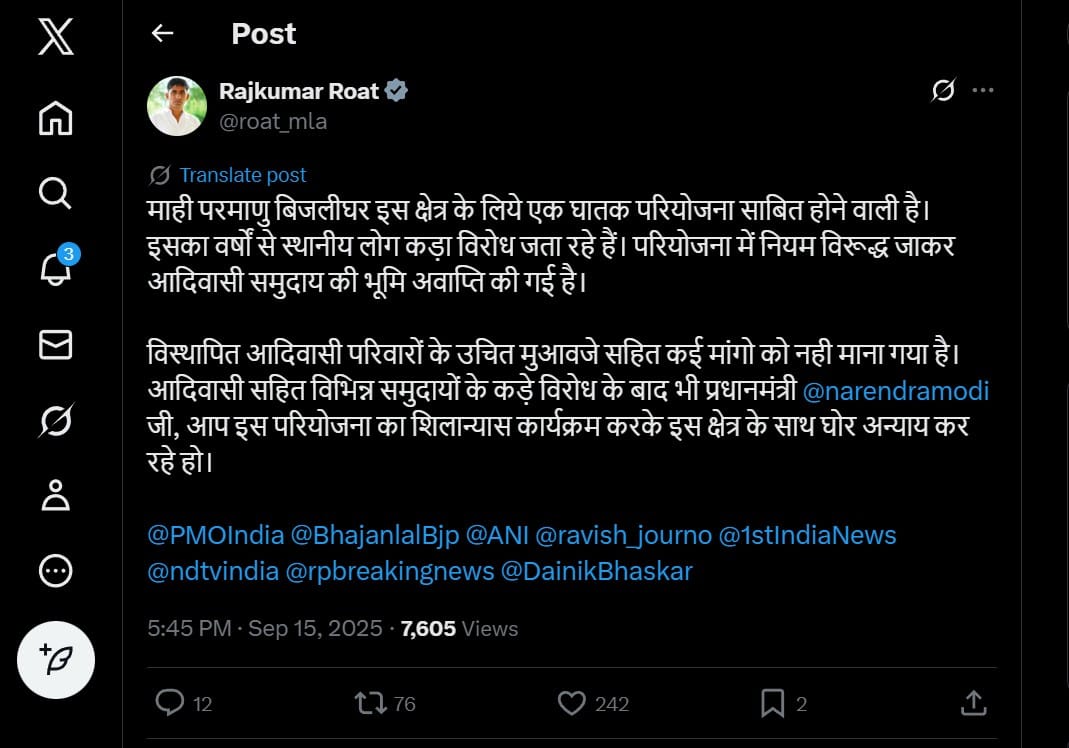Open the @narendramodi mention
1069x748 pixels.
[896, 391]
